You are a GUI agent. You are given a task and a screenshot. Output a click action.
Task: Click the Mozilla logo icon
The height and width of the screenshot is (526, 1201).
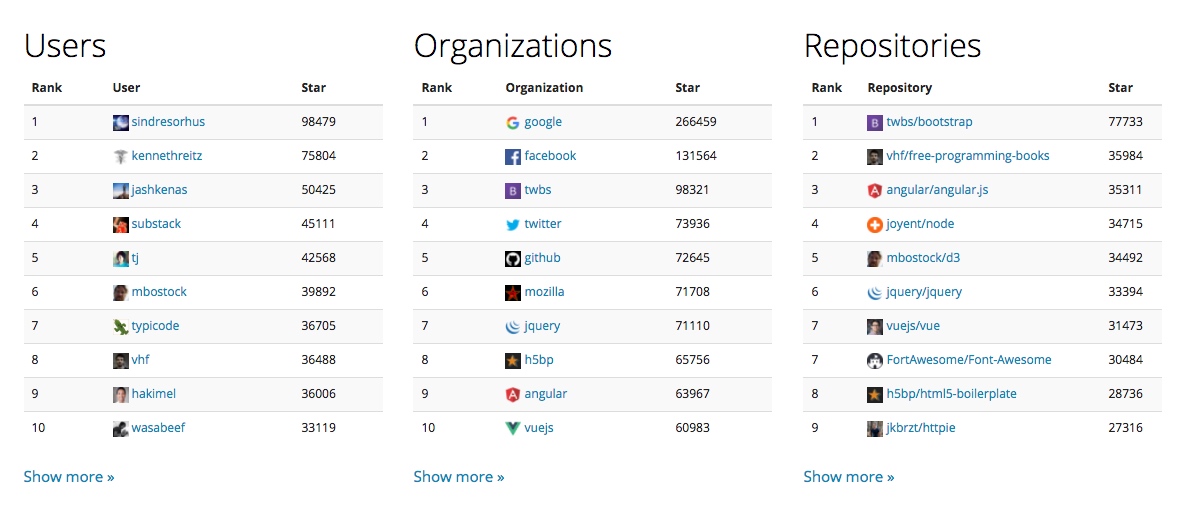pyautogui.click(x=513, y=292)
